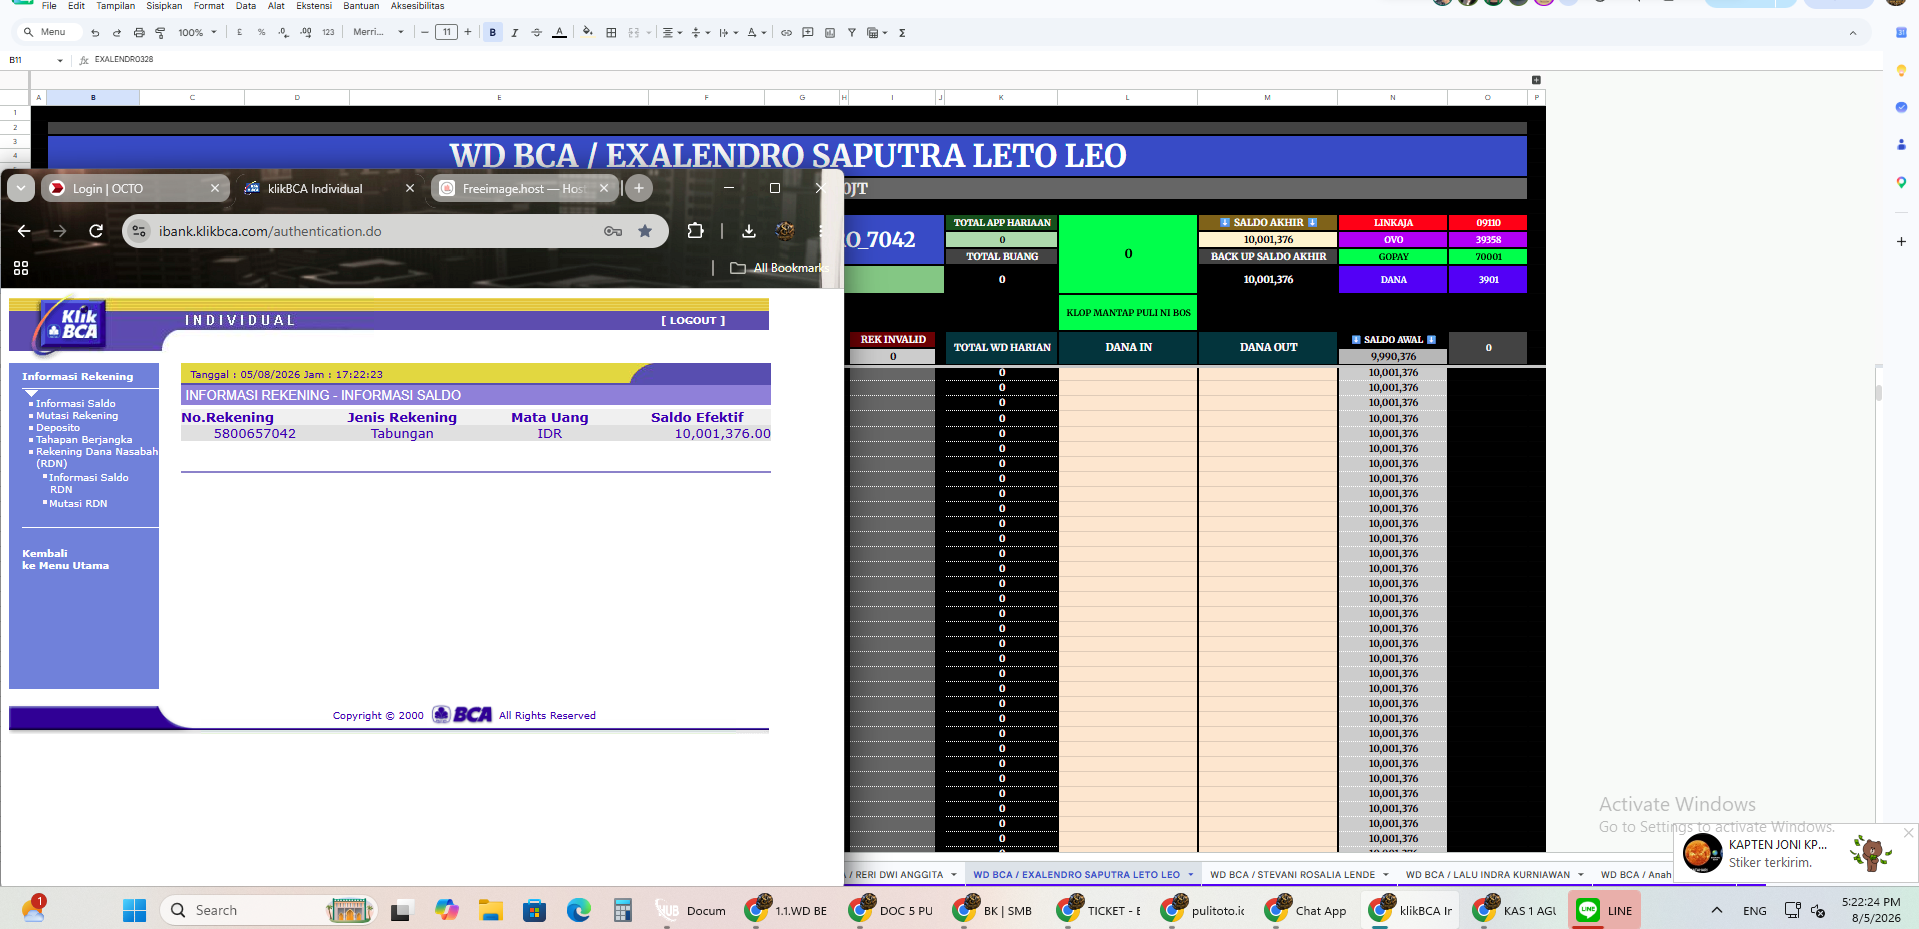Image resolution: width=1919 pixels, height=929 pixels.
Task: Reload the klikBCA page
Action: pyautogui.click(x=96, y=231)
